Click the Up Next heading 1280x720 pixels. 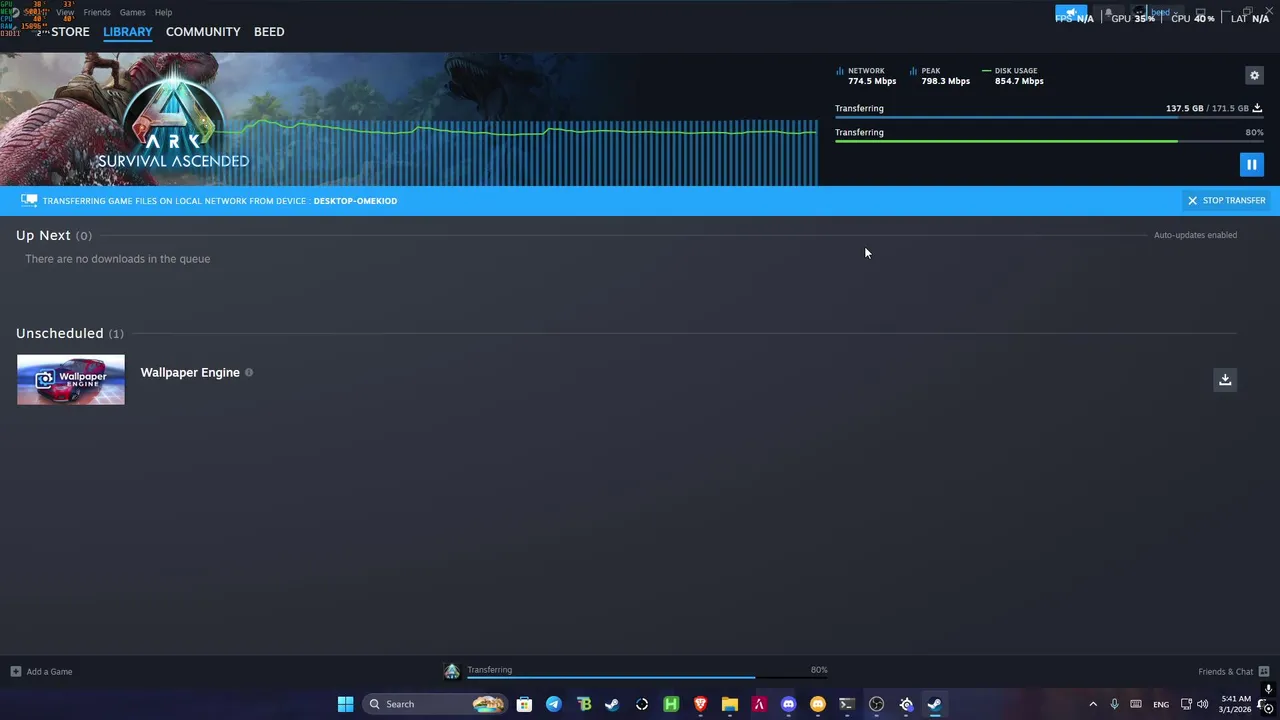[43, 235]
